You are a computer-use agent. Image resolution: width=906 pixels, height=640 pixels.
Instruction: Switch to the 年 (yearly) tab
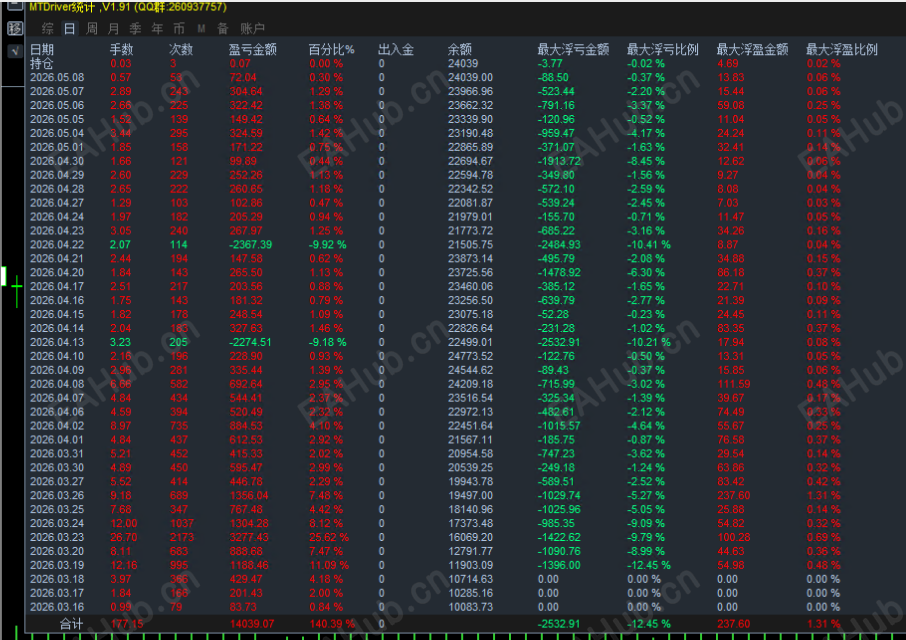click(157, 28)
